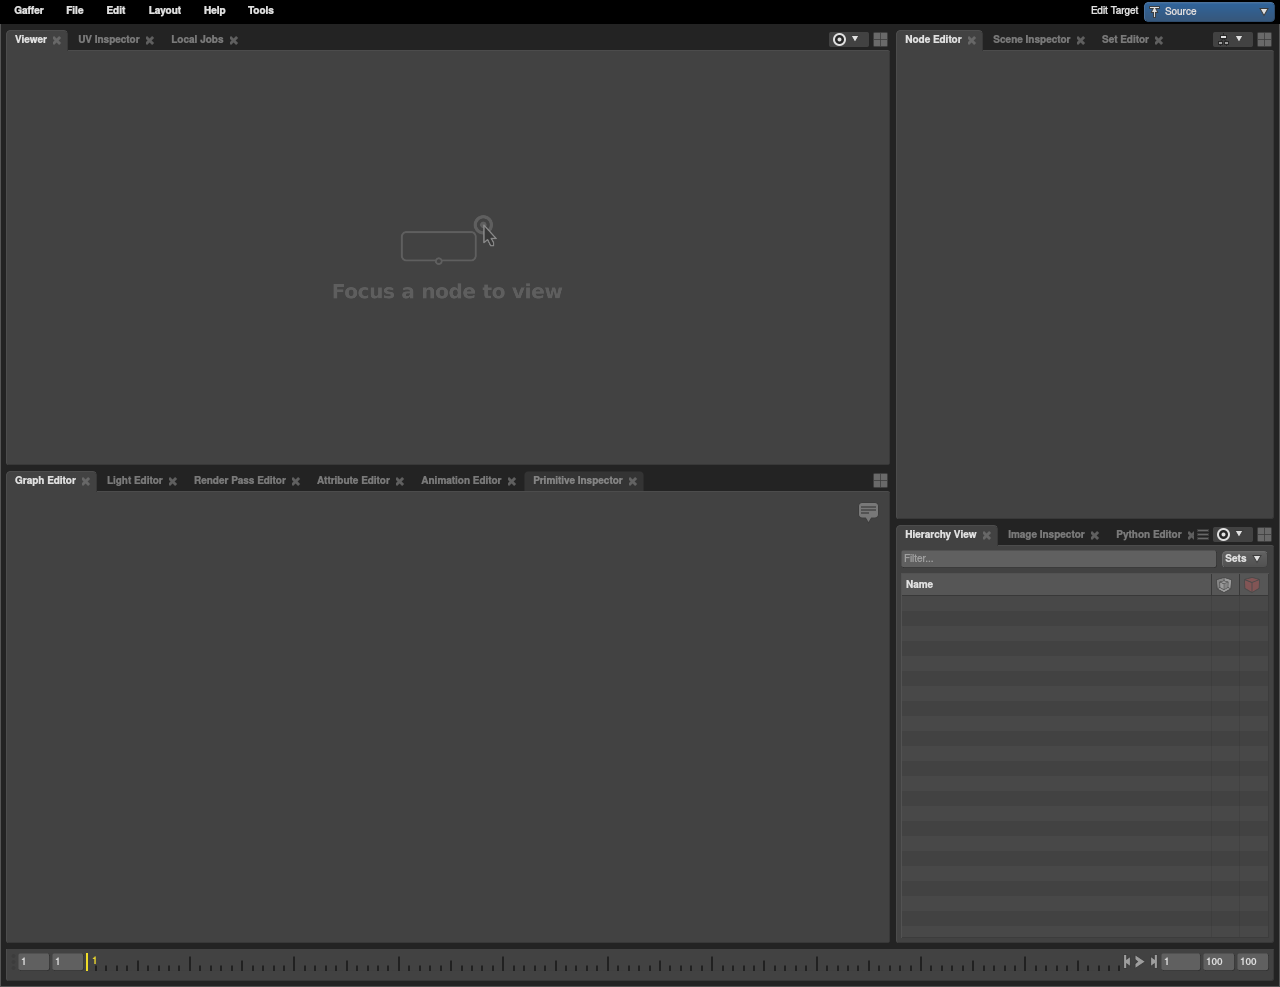This screenshot has width=1280, height=987.
Task: Close the UV Inspector tab
Action: pyautogui.click(x=150, y=40)
